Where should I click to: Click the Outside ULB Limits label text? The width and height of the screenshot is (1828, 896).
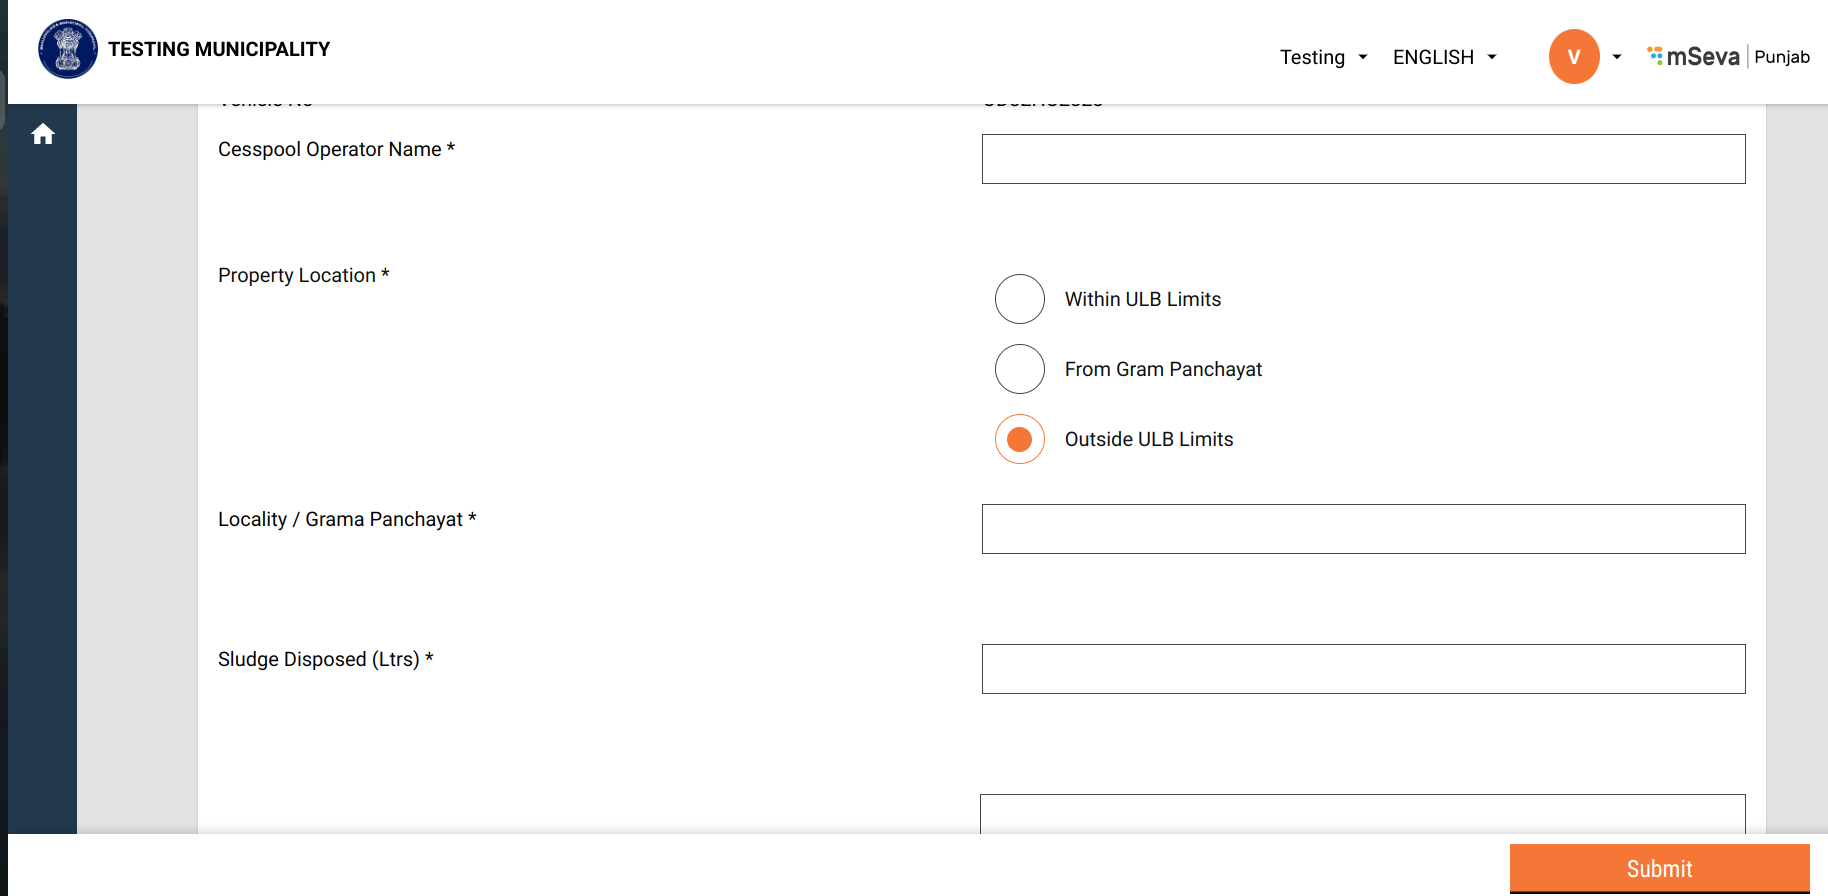[x=1148, y=439]
